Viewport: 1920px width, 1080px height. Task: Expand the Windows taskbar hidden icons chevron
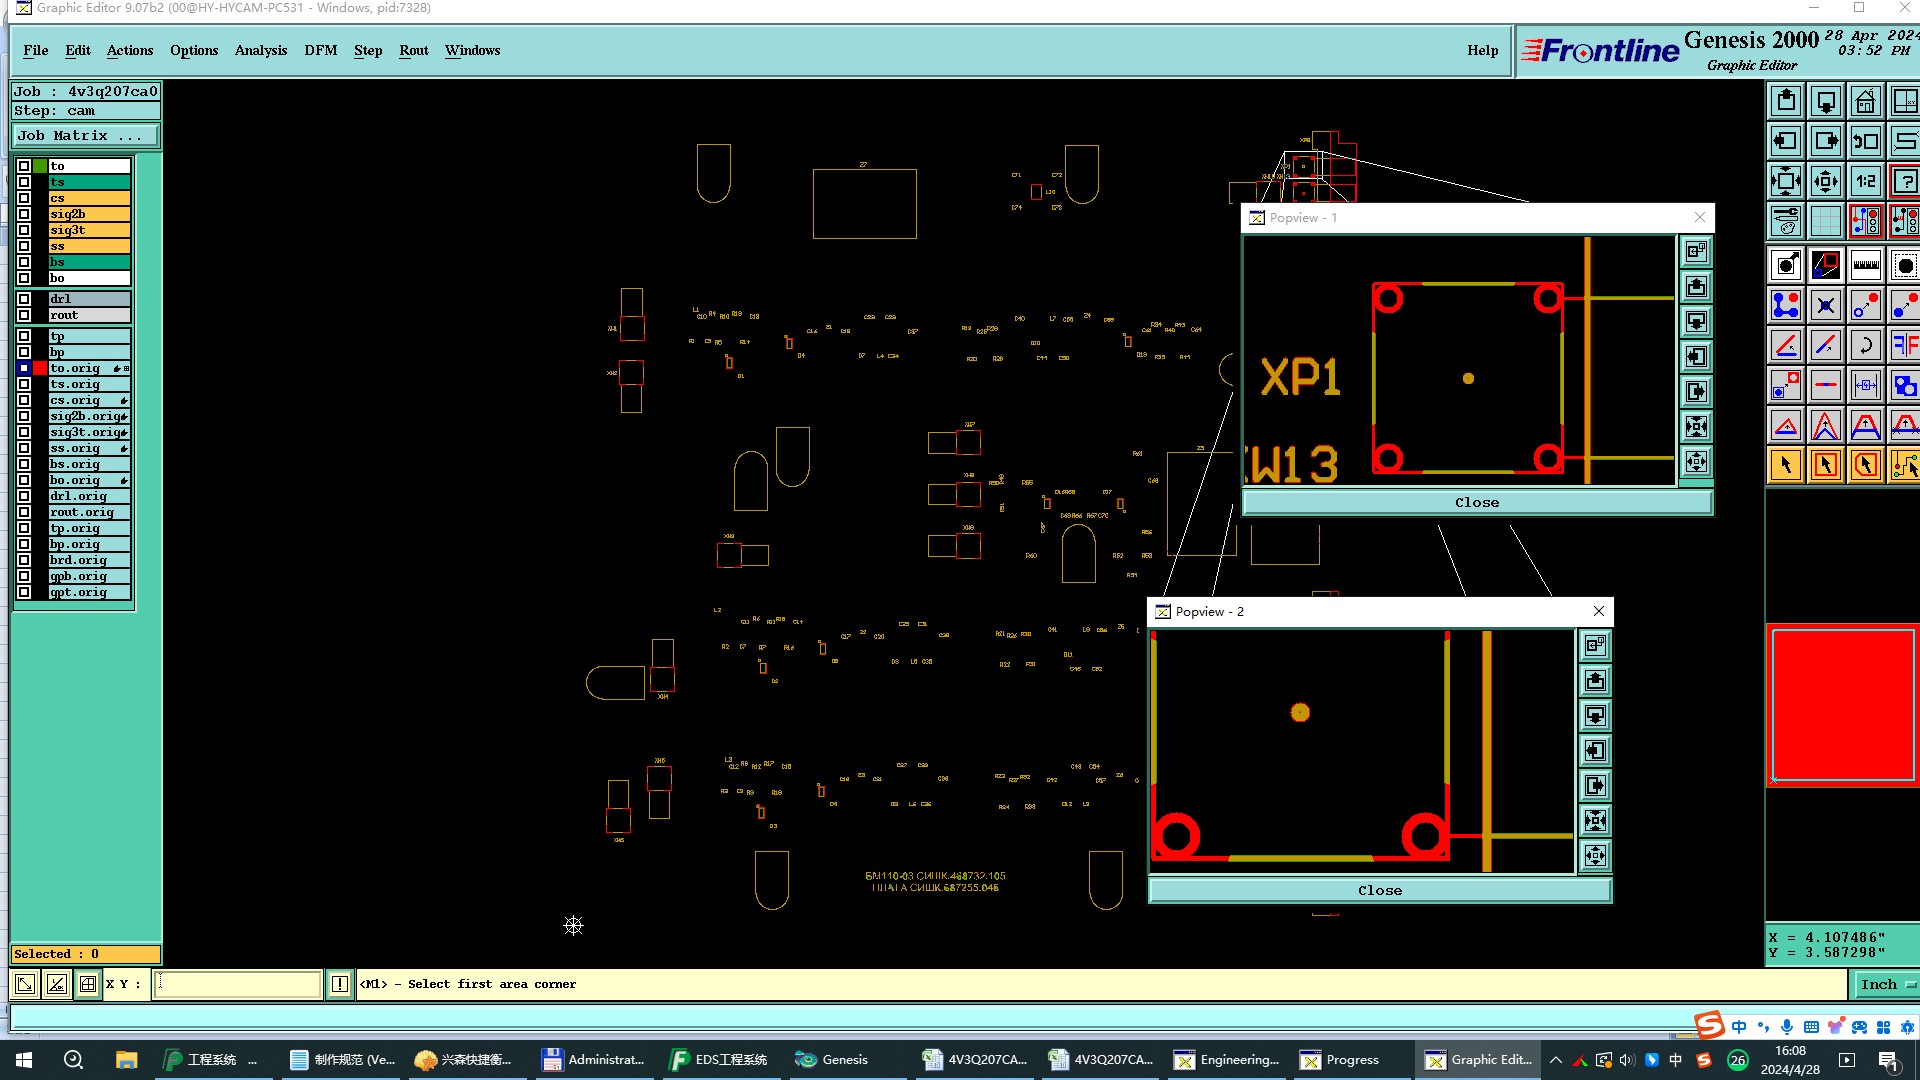[1555, 1060]
